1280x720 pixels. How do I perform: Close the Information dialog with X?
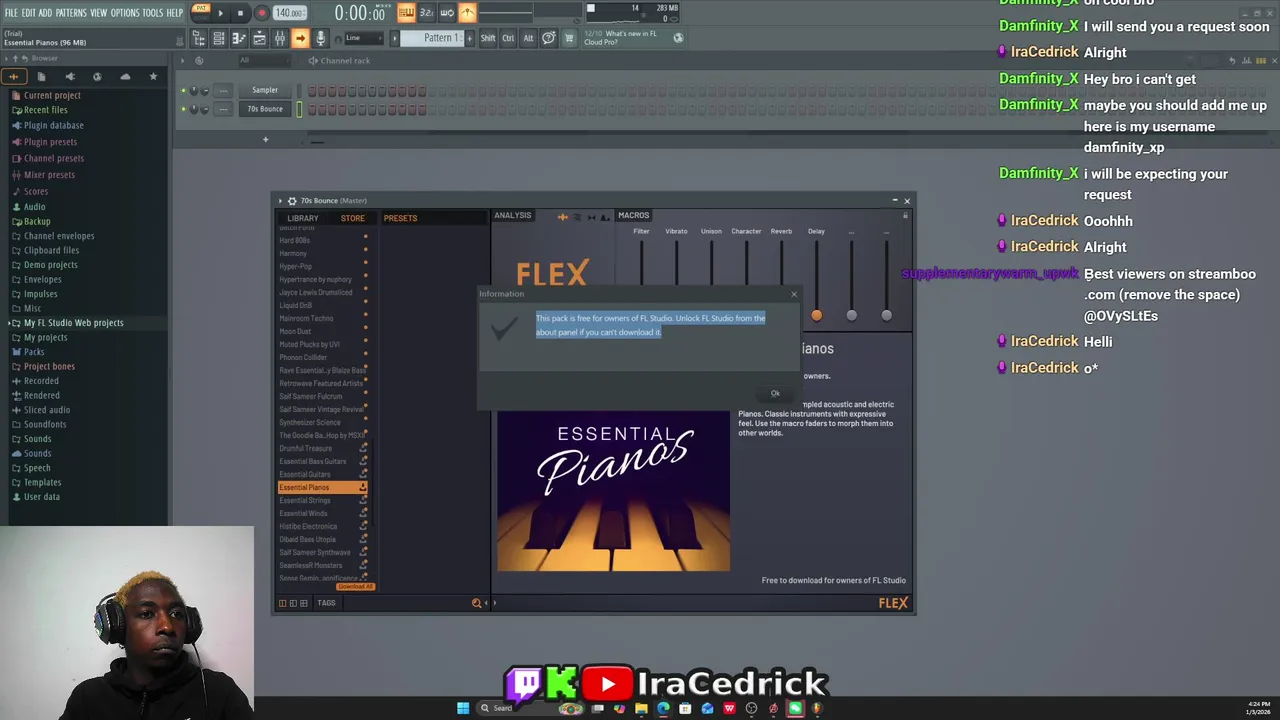tap(794, 294)
